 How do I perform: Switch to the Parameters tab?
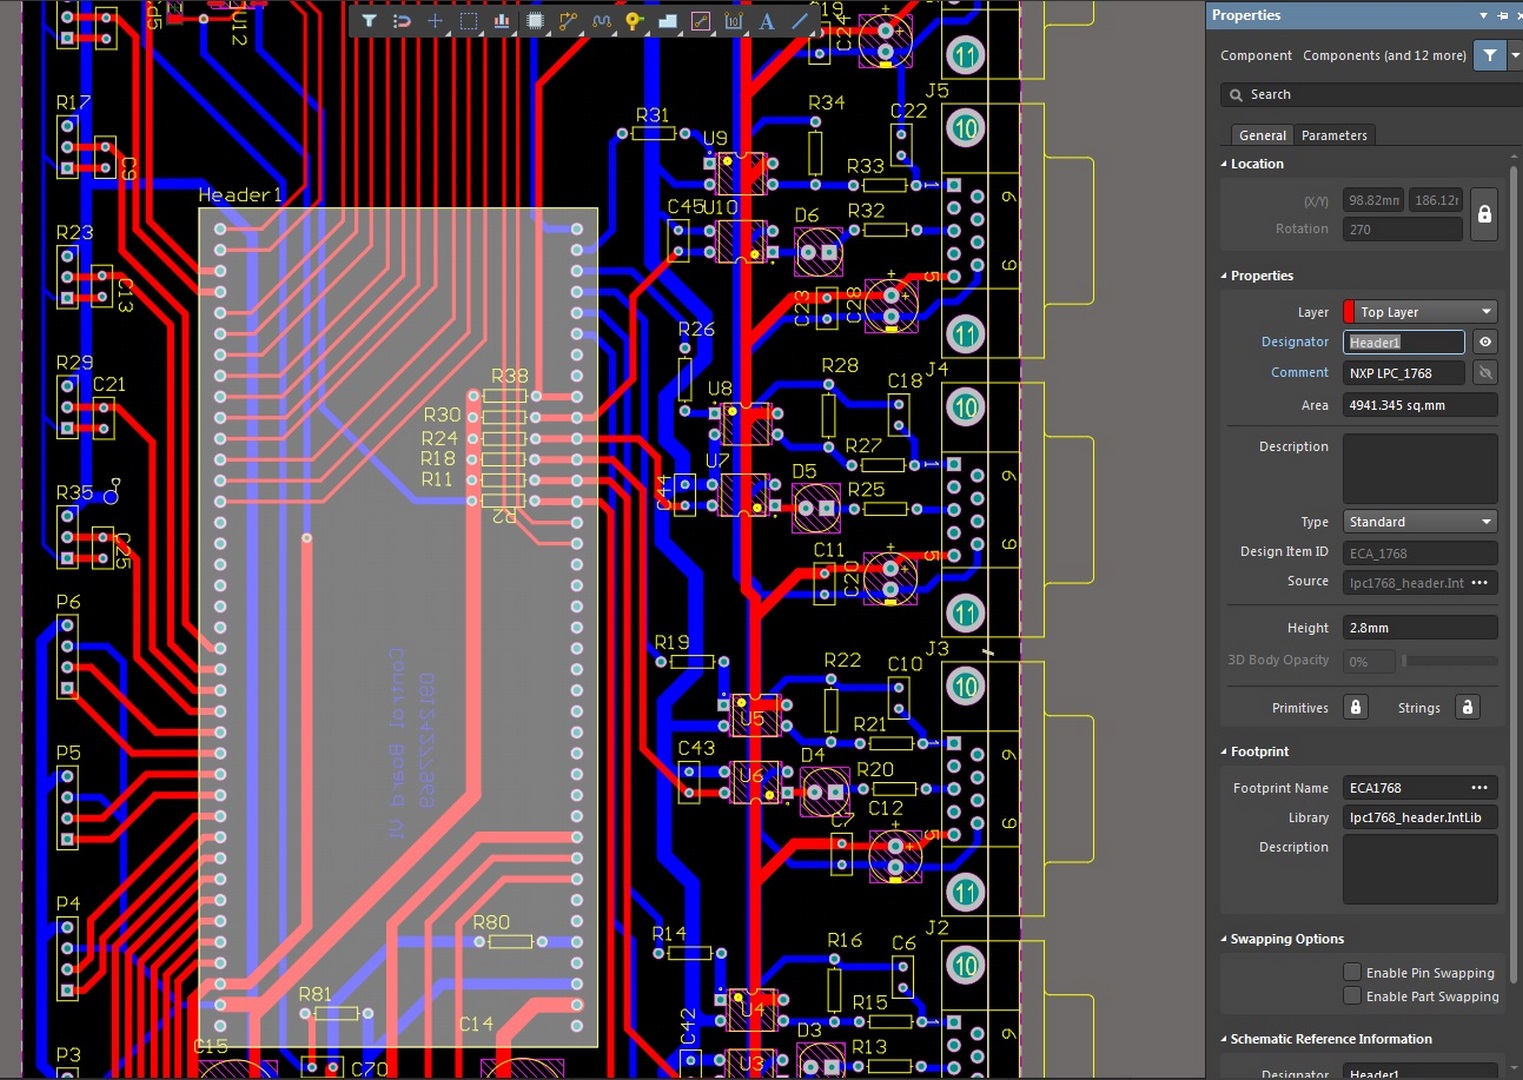[1333, 135]
